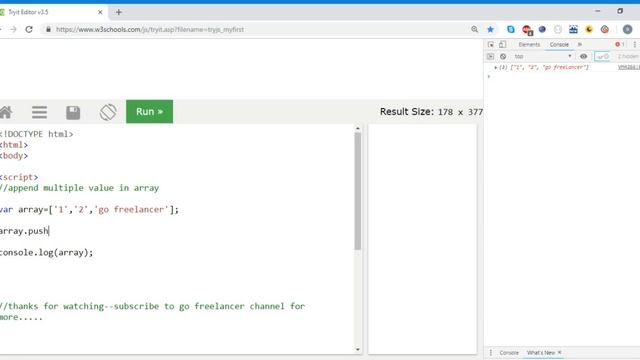The width and height of the screenshot is (640, 360).
Task: Open the W3Schools home icon
Action: click(6, 112)
